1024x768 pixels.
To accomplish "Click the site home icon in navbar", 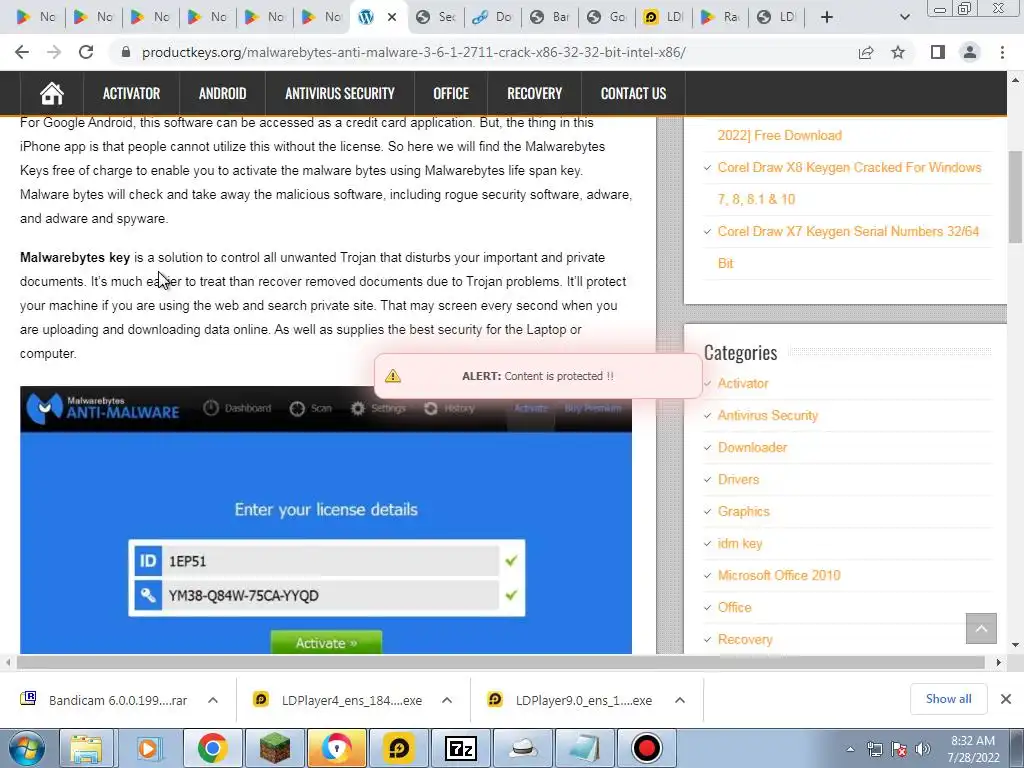I will tap(52, 93).
